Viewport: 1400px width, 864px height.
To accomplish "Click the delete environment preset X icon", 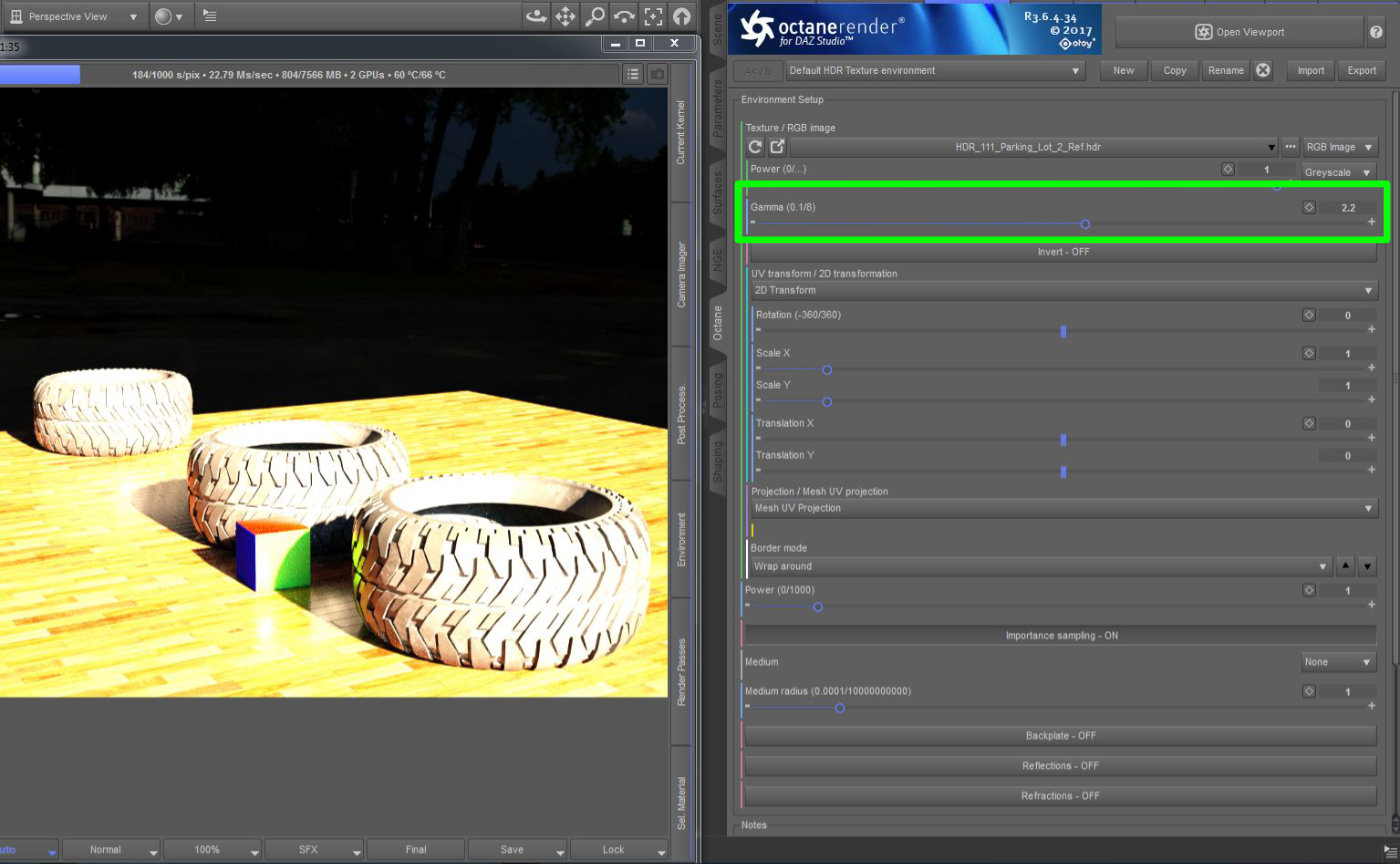I will point(1263,70).
